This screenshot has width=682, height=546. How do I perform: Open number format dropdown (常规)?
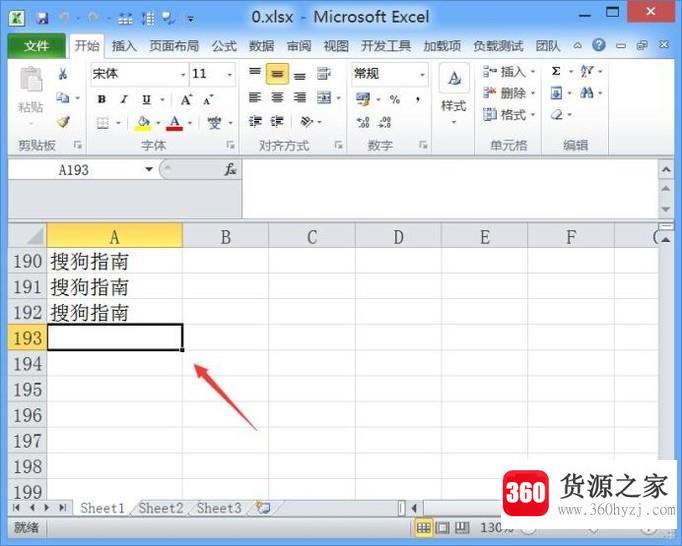[422, 74]
